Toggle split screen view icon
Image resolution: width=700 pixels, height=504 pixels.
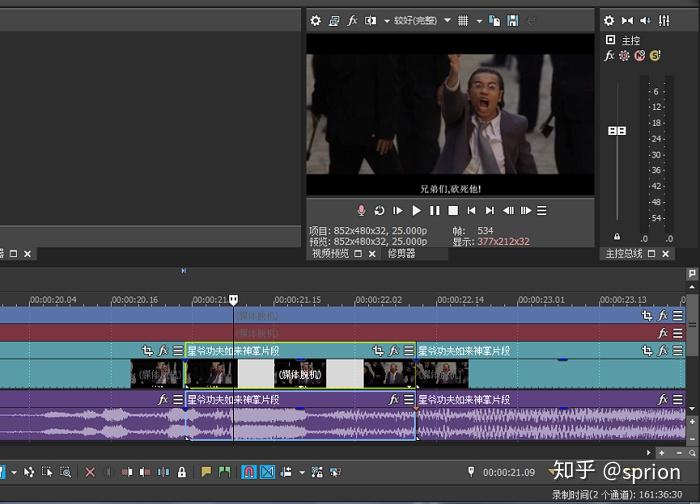coord(370,21)
